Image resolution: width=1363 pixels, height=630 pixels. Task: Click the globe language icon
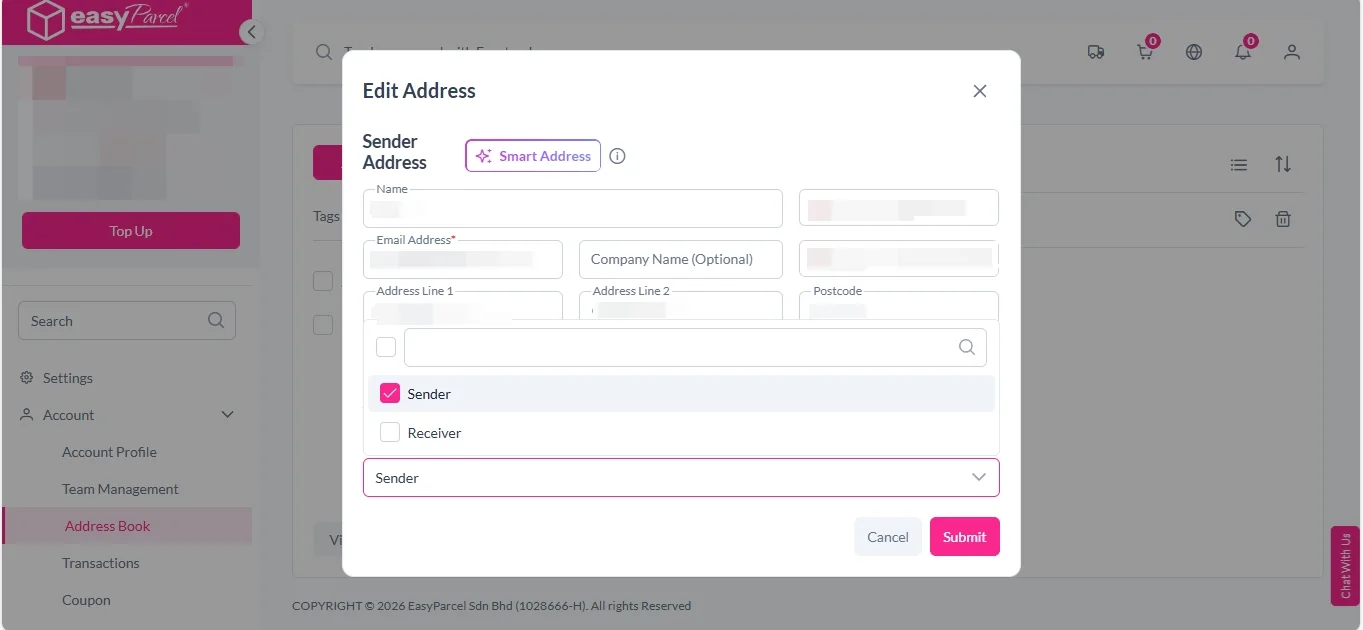point(1194,52)
